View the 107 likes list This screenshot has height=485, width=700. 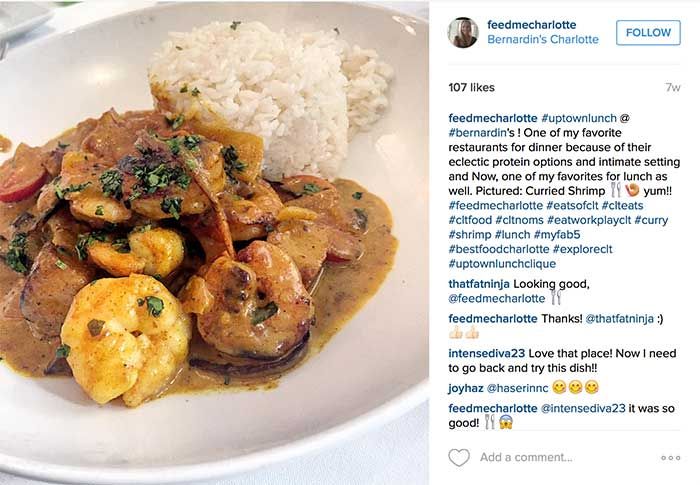[471, 88]
